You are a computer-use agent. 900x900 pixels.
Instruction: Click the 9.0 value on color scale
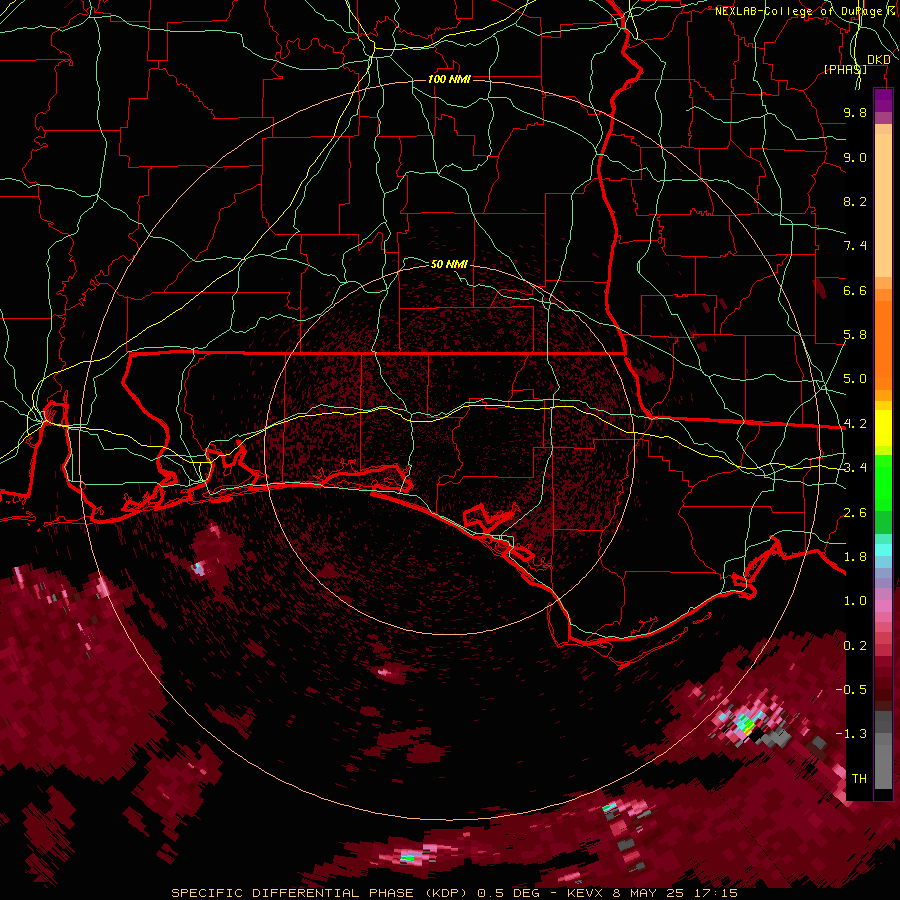(x=855, y=157)
